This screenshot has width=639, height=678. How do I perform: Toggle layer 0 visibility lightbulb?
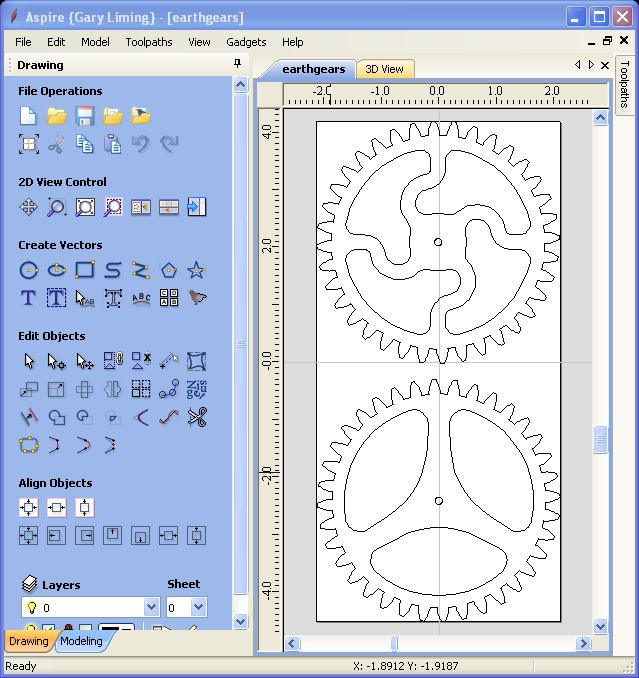click(x=31, y=607)
